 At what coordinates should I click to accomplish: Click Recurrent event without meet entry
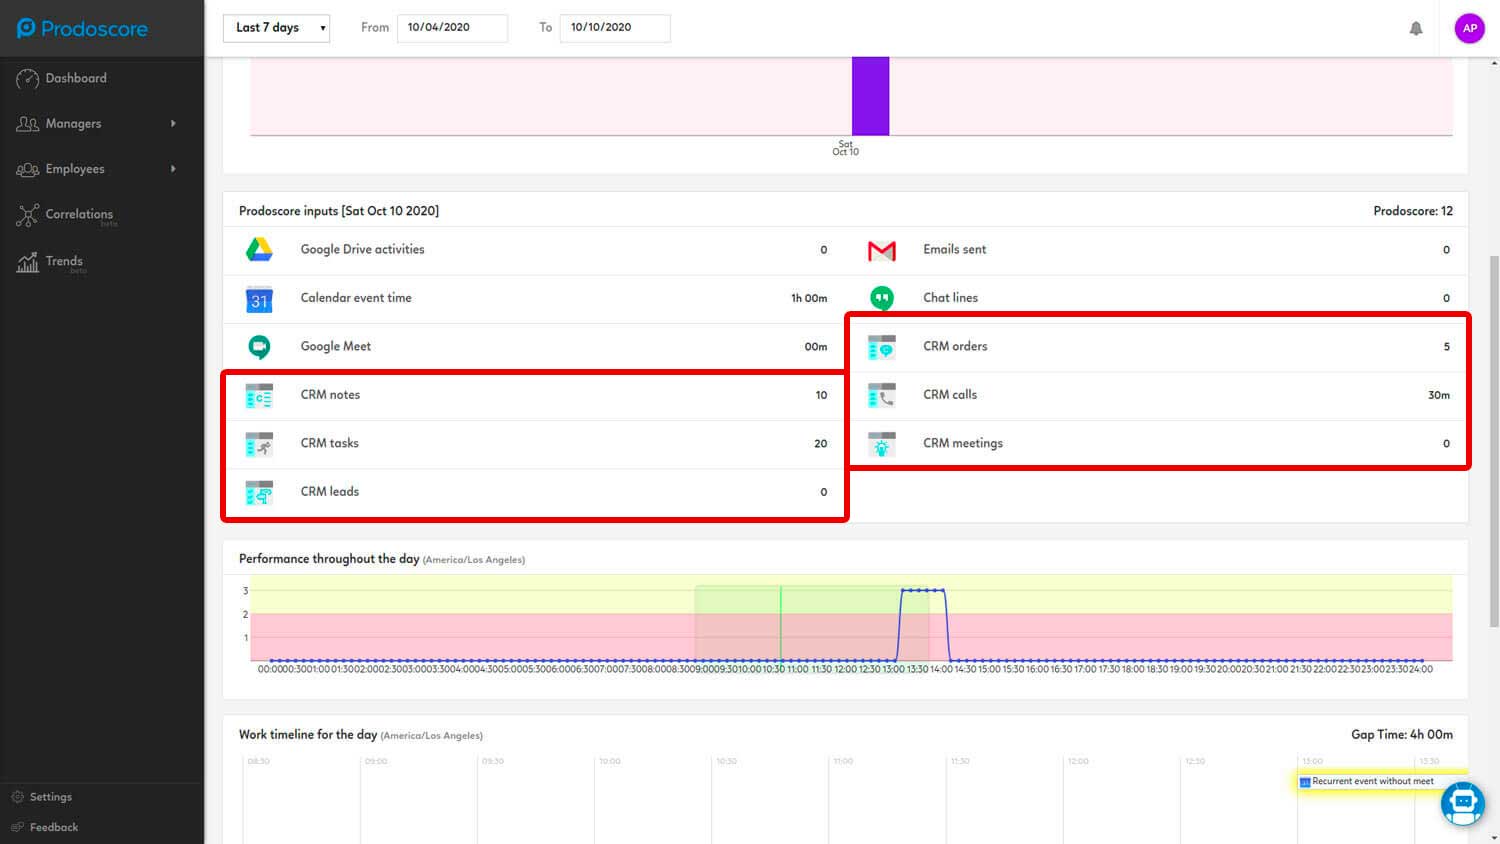(x=1381, y=782)
